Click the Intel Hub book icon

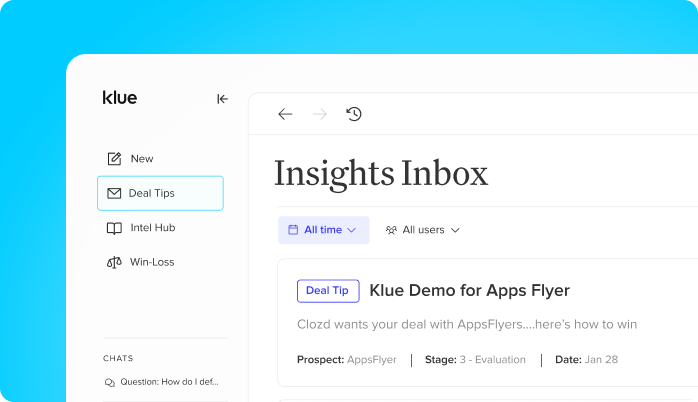coord(114,228)
